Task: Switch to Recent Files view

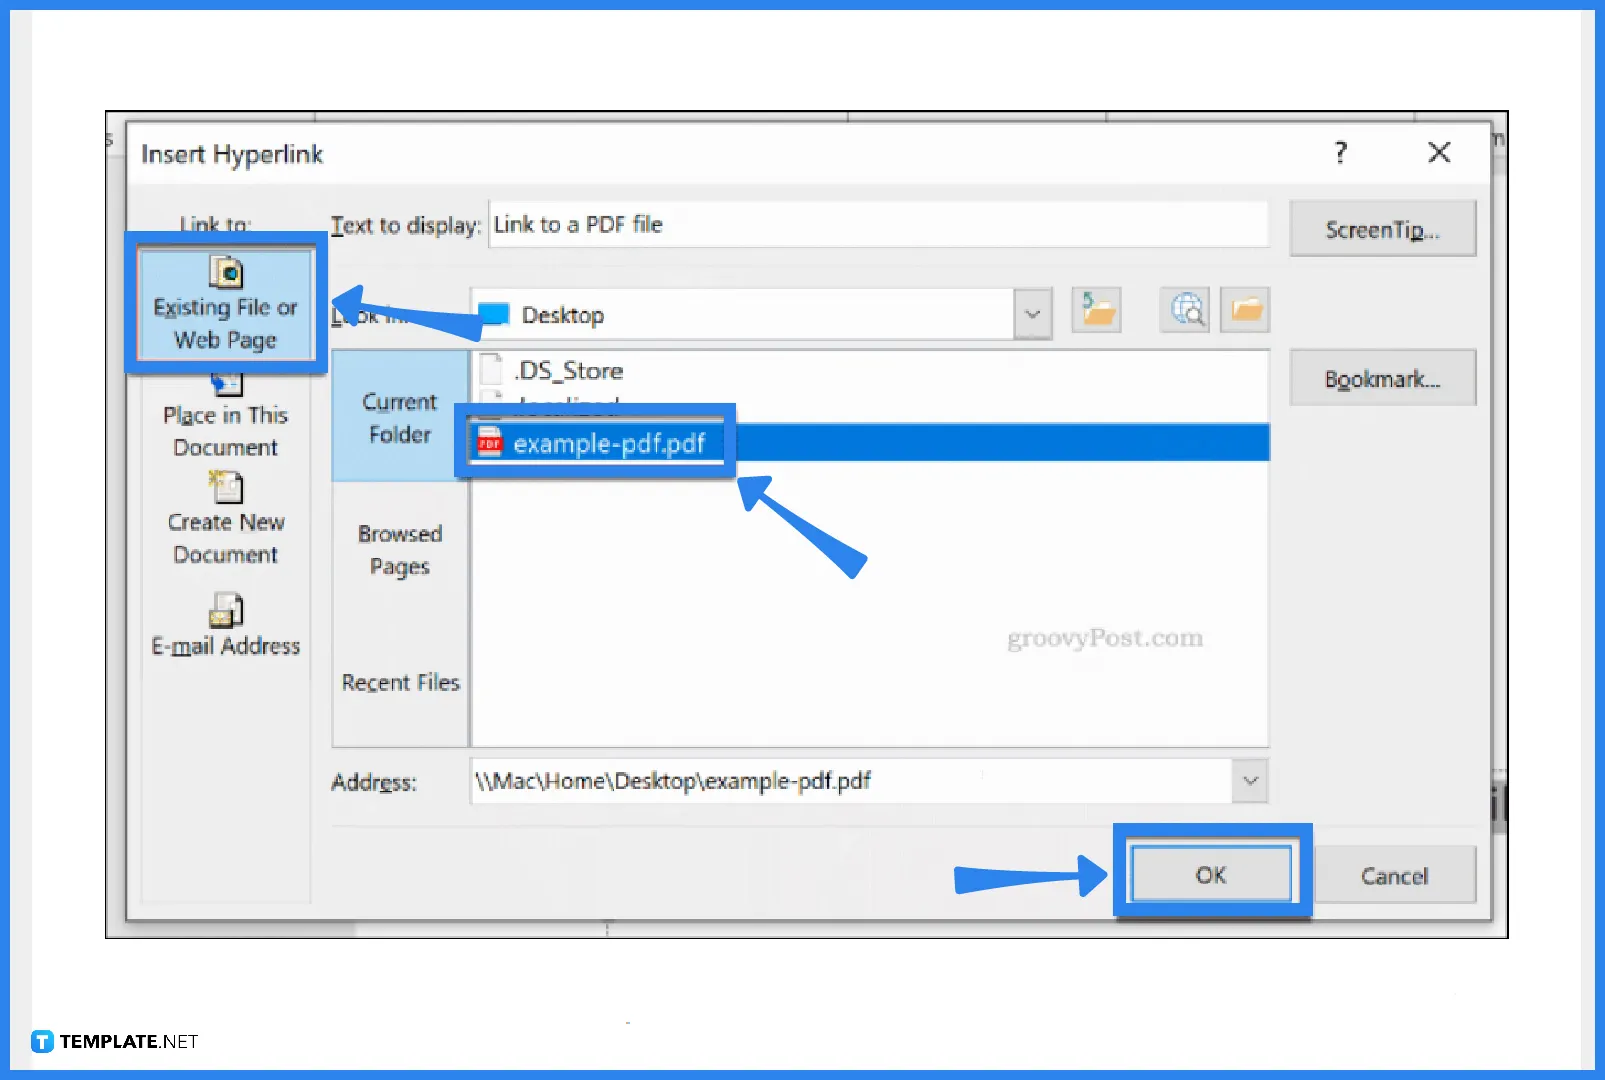Action: point(398,682)
